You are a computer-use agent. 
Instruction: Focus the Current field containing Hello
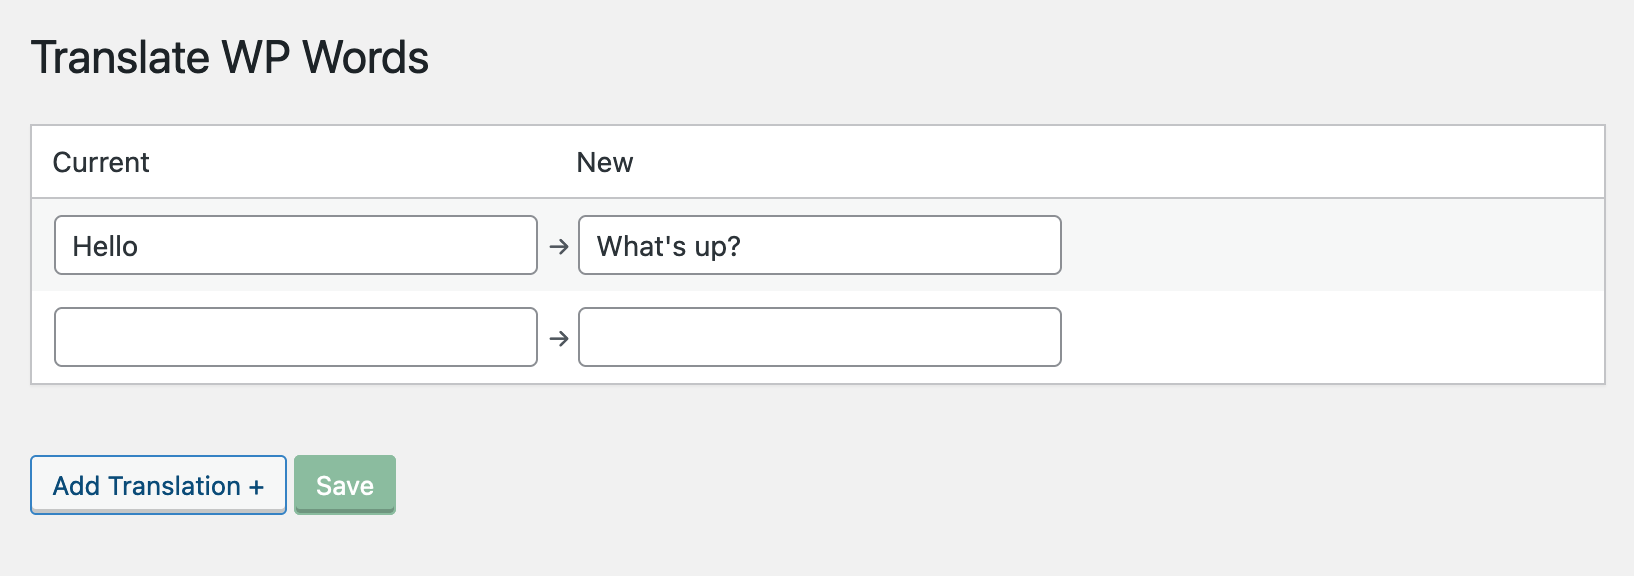click(296, 245)
